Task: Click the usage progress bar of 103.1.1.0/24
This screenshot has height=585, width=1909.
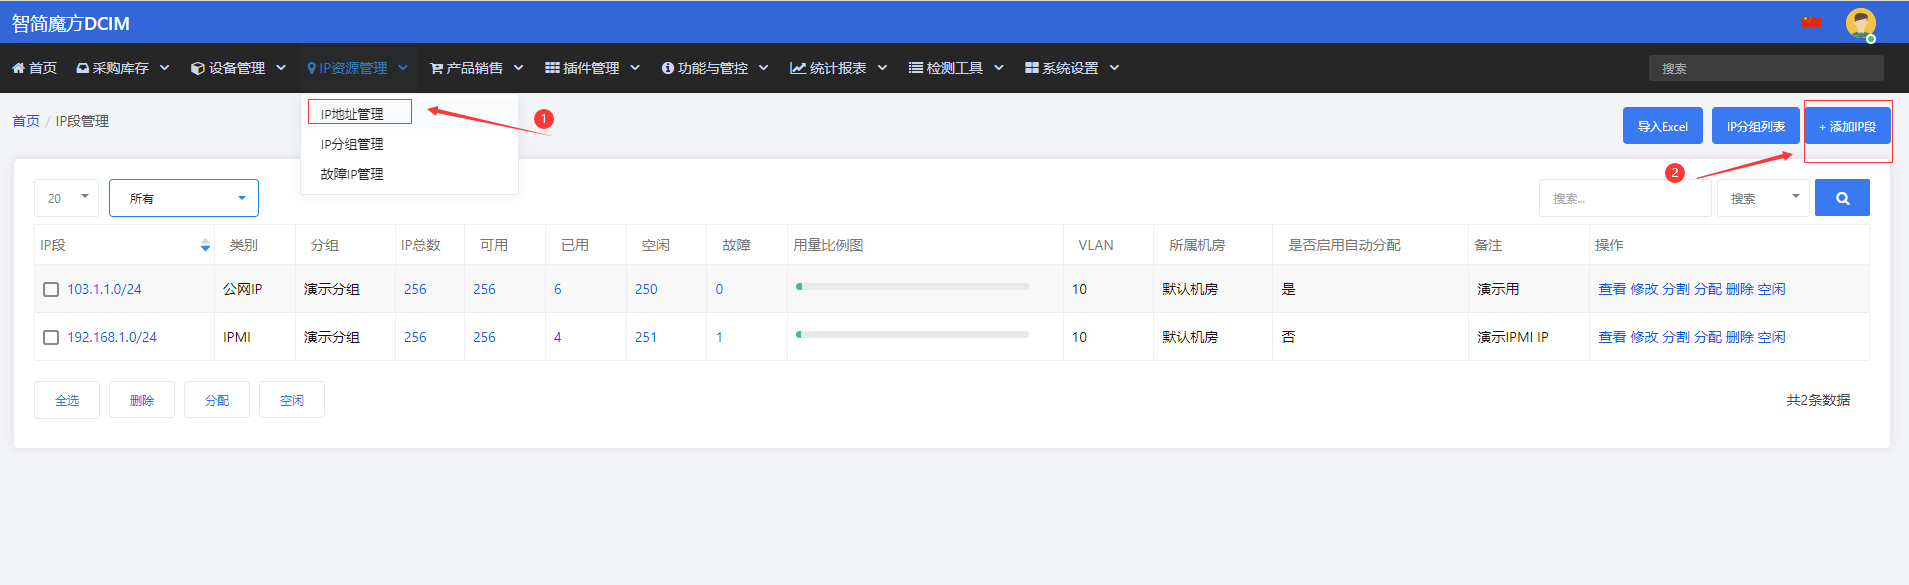Action: click(912, 287)
